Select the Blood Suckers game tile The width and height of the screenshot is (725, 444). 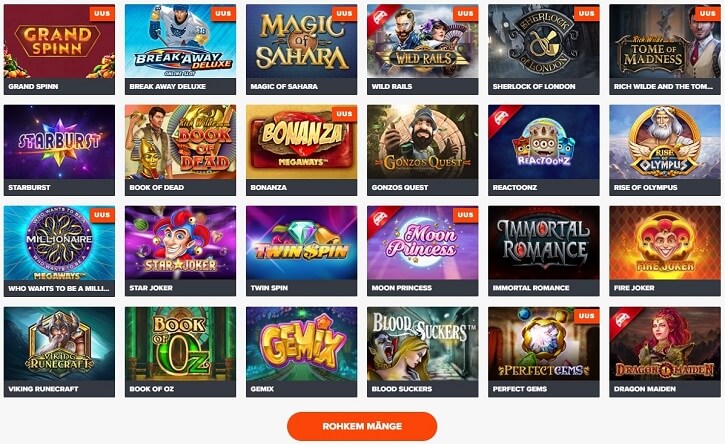click(x=423, y=352)
